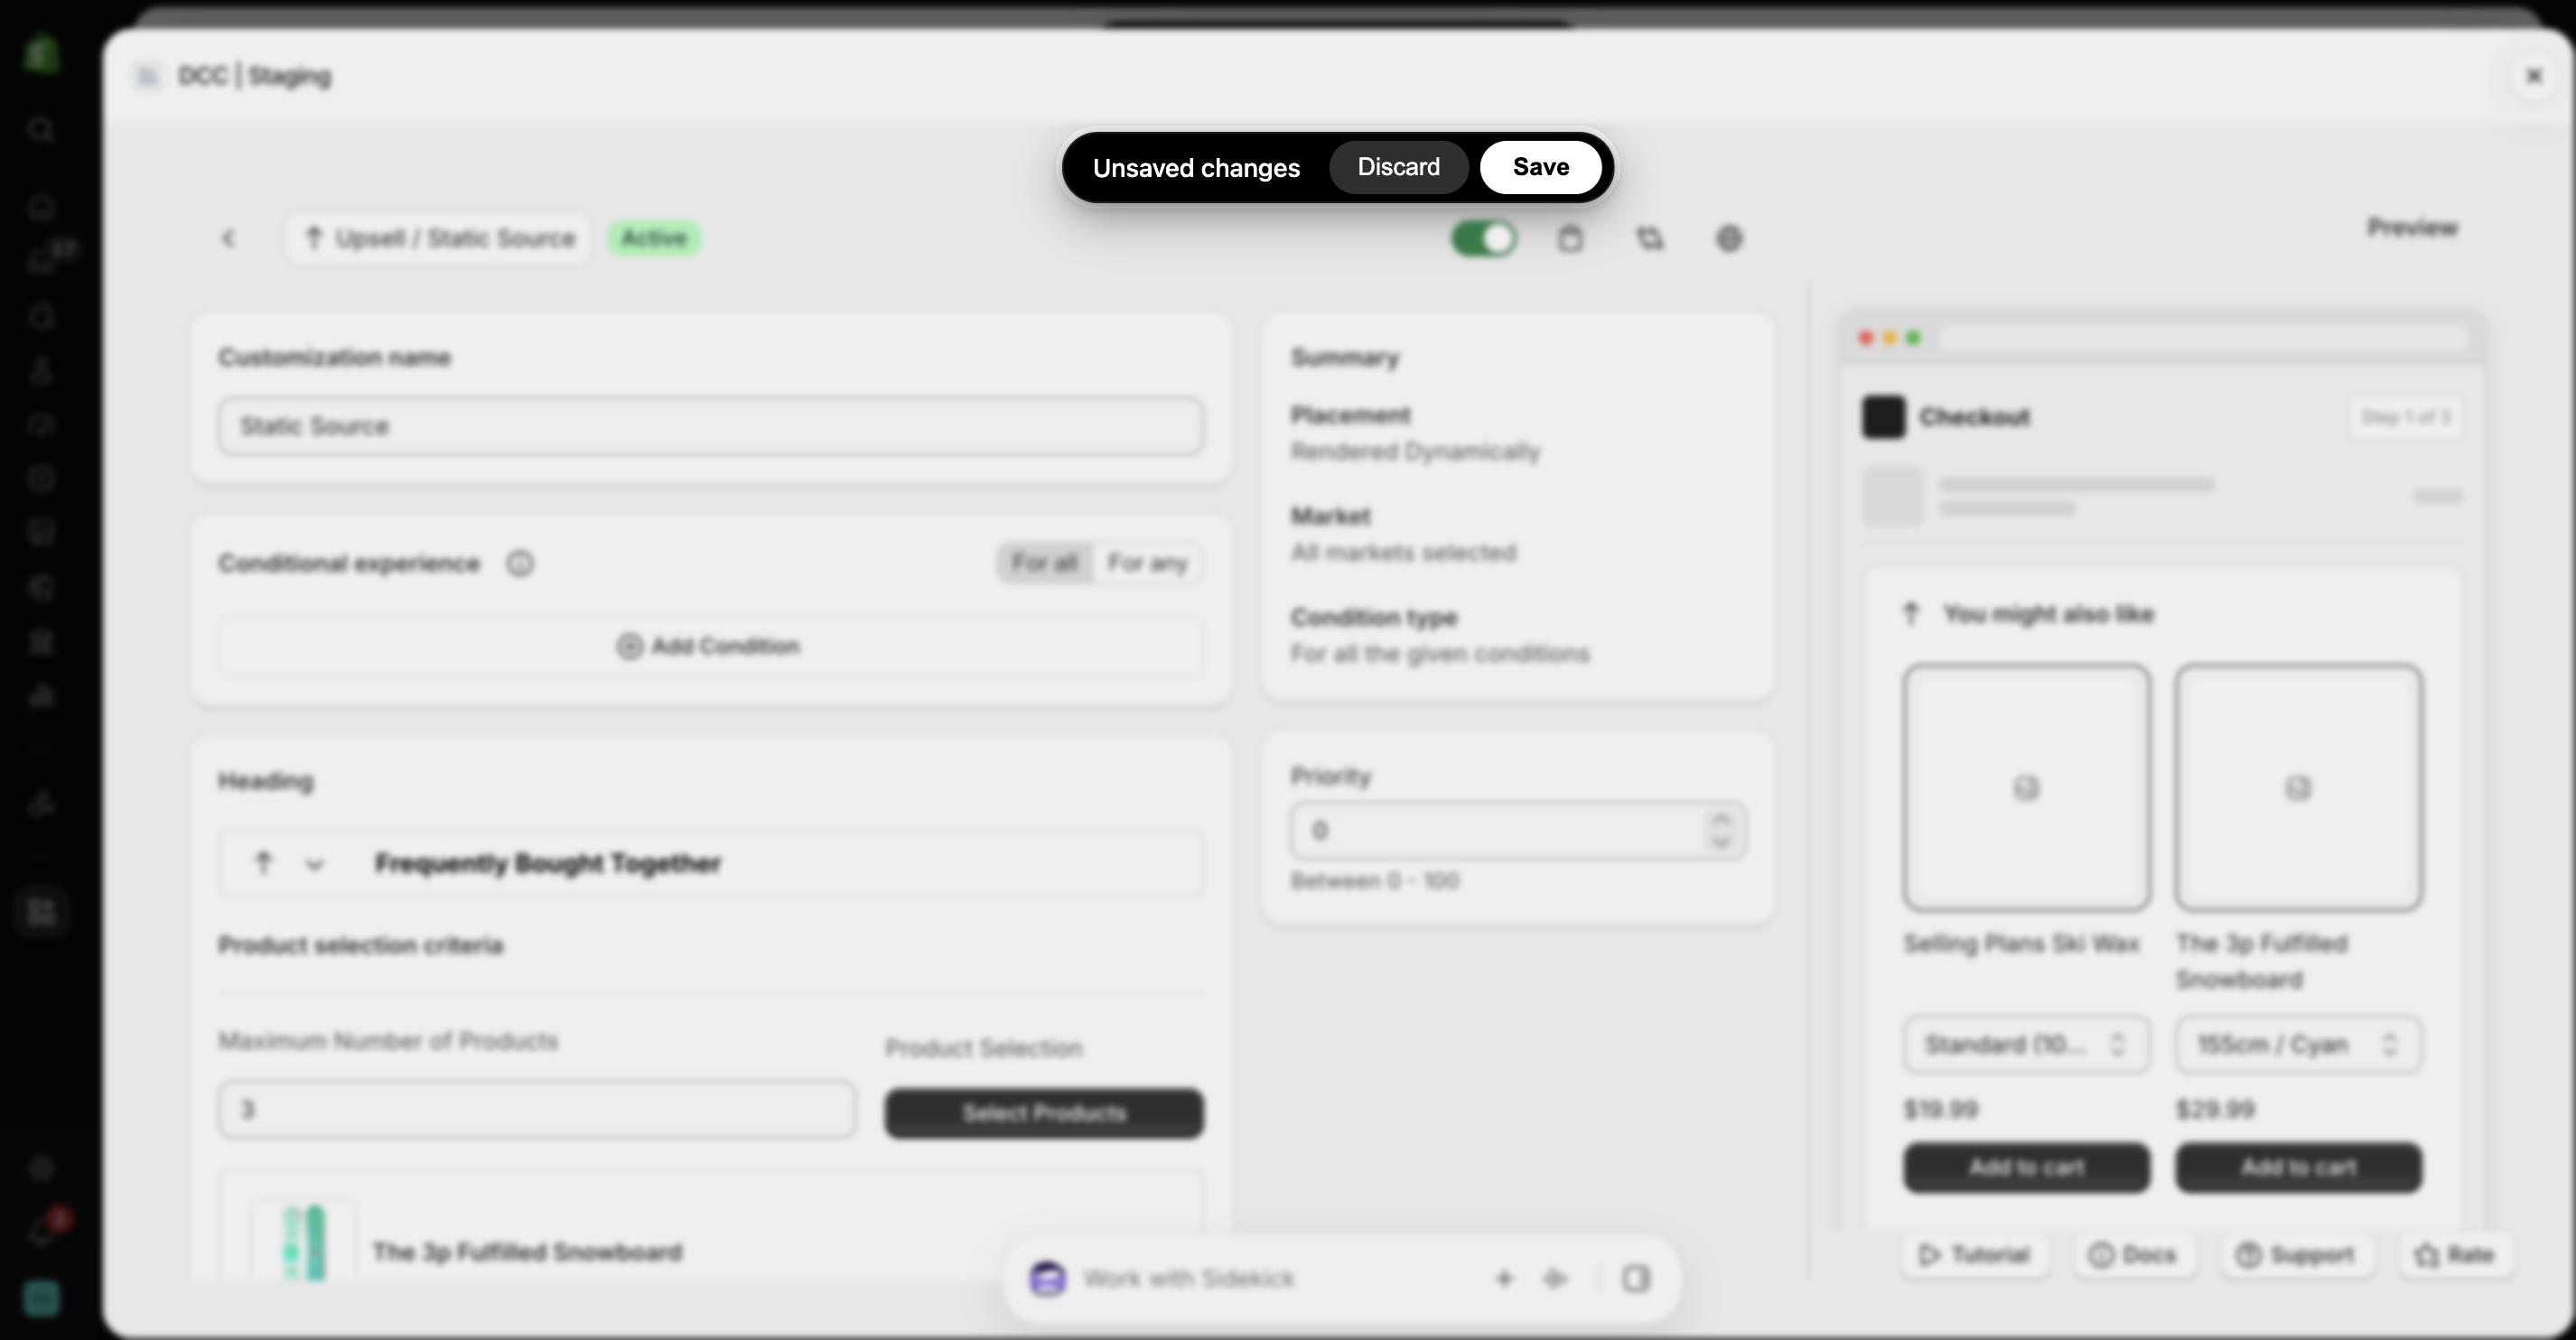Discard unsaved changes
Screen dimensions: 2576x1340
click(1398, 167)
